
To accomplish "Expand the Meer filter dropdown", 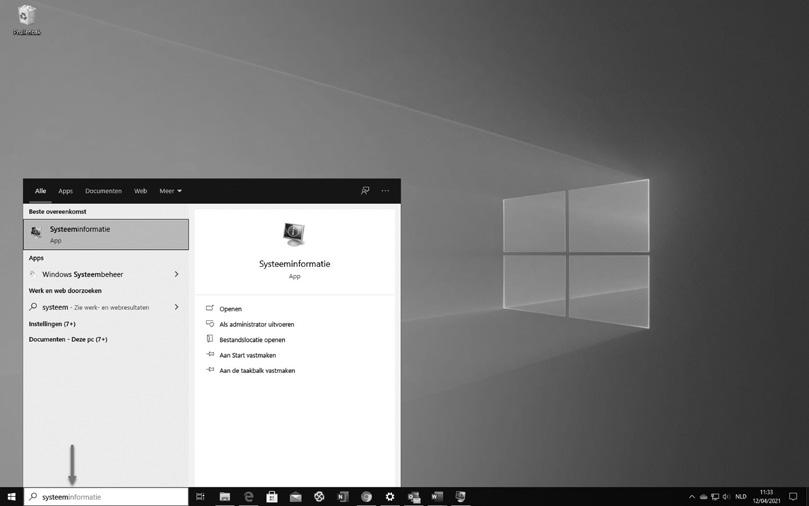I will (170, 191).
